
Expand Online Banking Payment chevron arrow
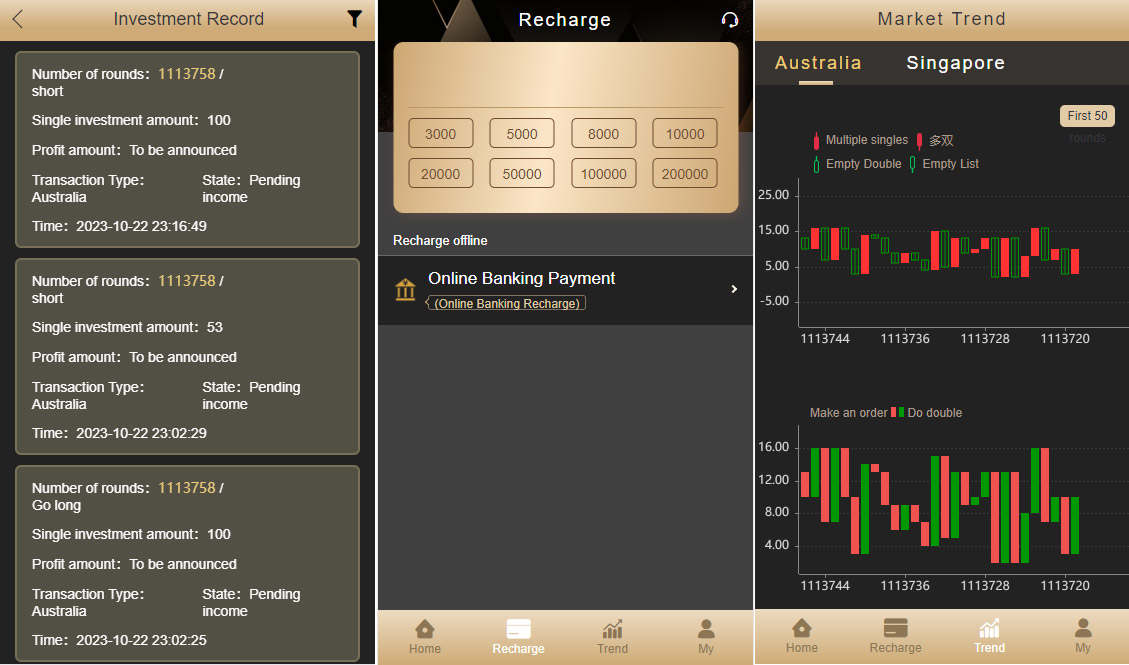pos(734,289)
